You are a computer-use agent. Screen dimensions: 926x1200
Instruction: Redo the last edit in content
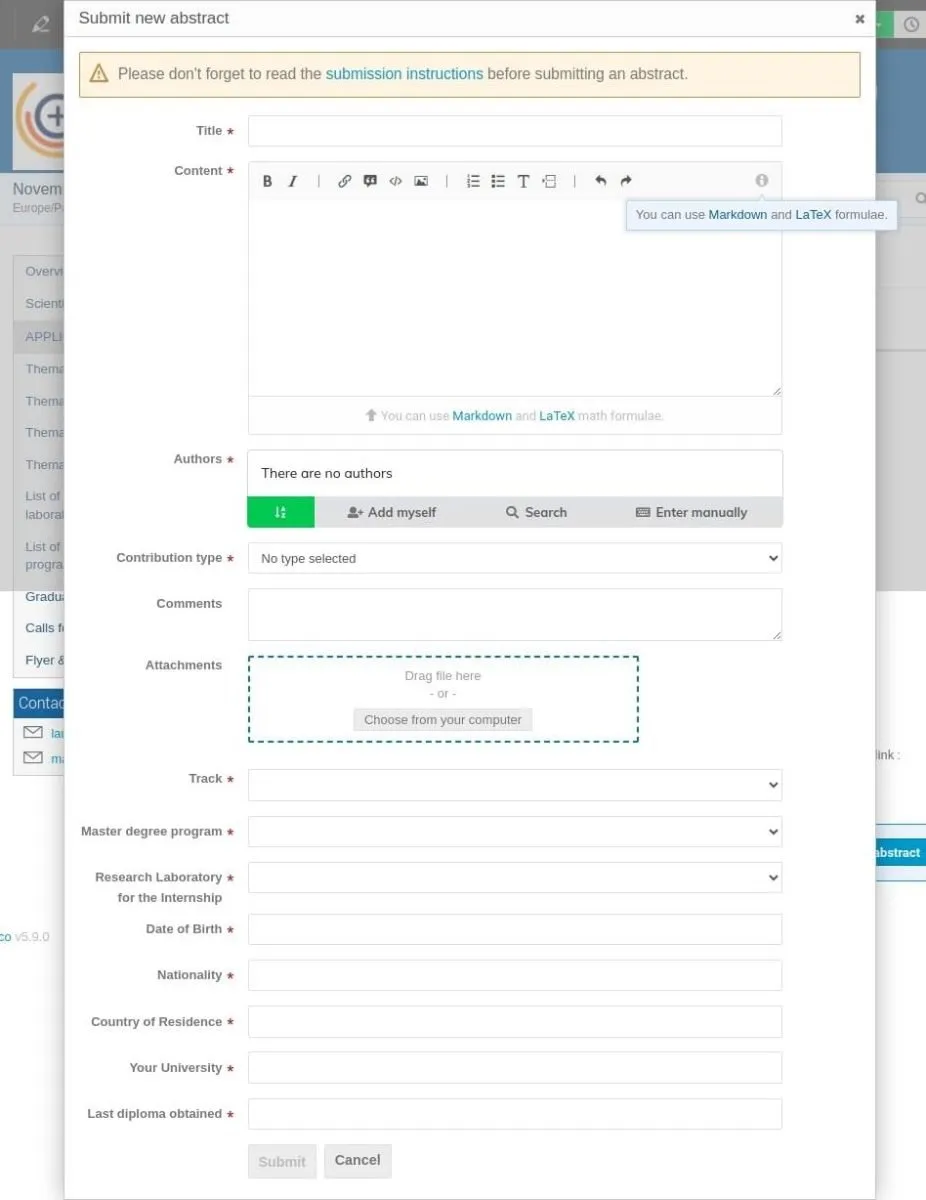click(626, 181)
